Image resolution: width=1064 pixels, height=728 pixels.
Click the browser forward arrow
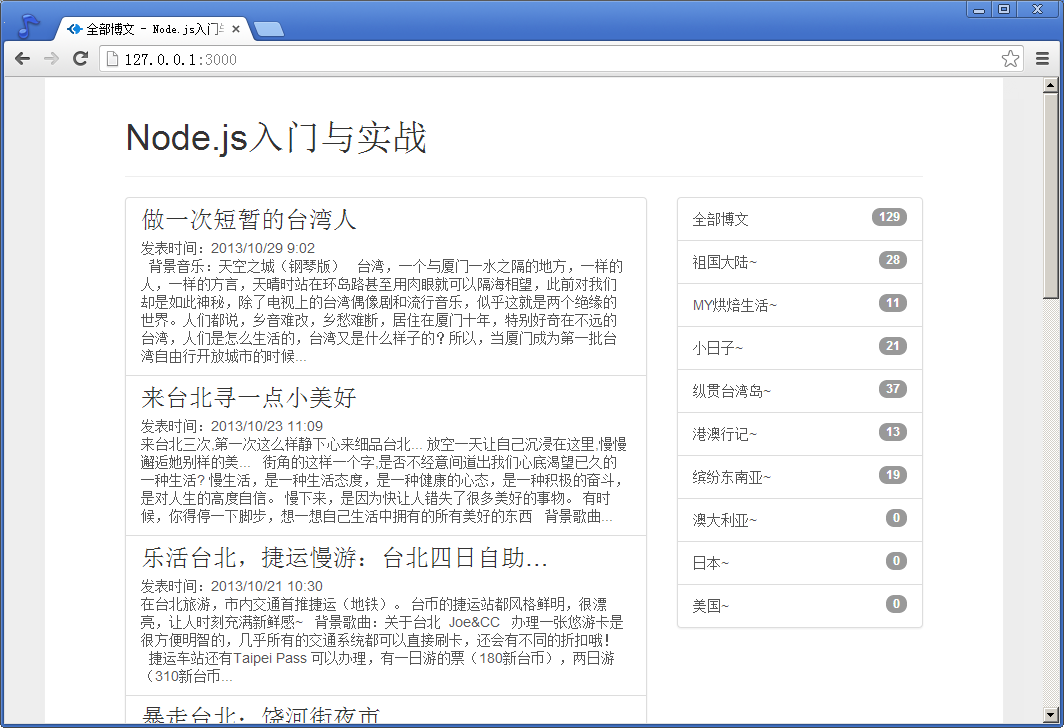(52, 59)
